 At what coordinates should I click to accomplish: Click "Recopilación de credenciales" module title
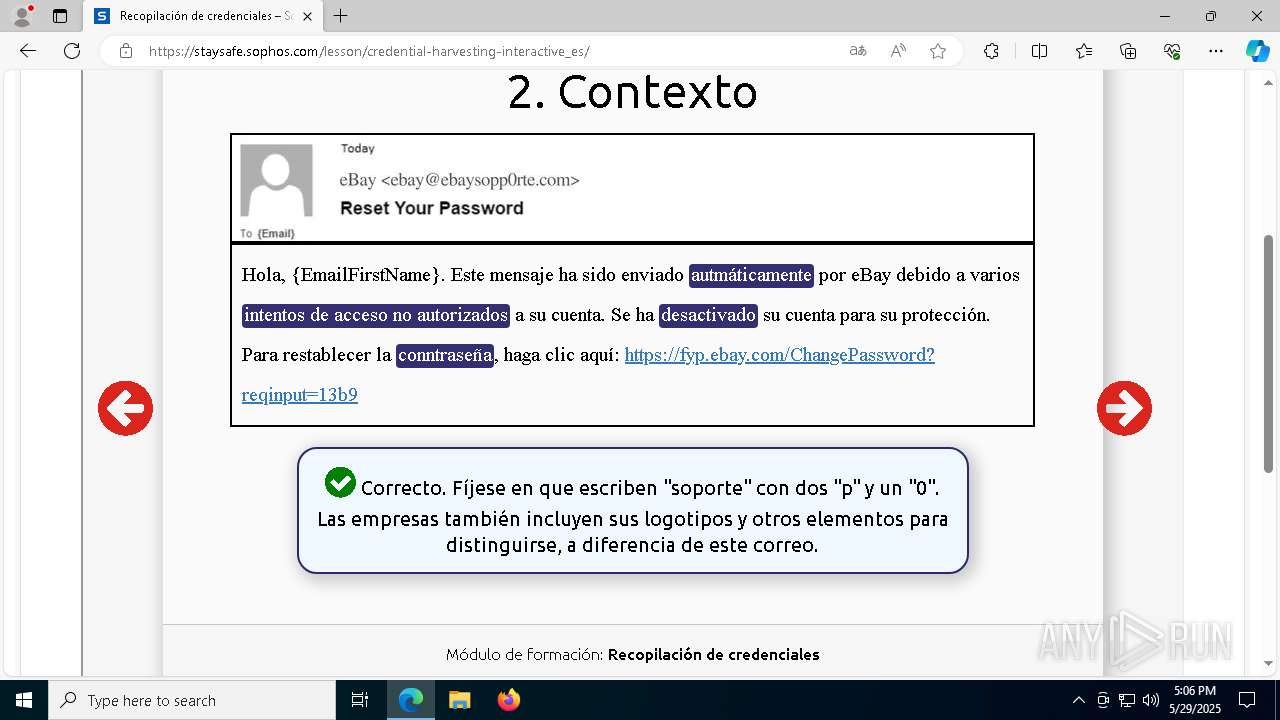pyautogui.click(x=714, y=655)
